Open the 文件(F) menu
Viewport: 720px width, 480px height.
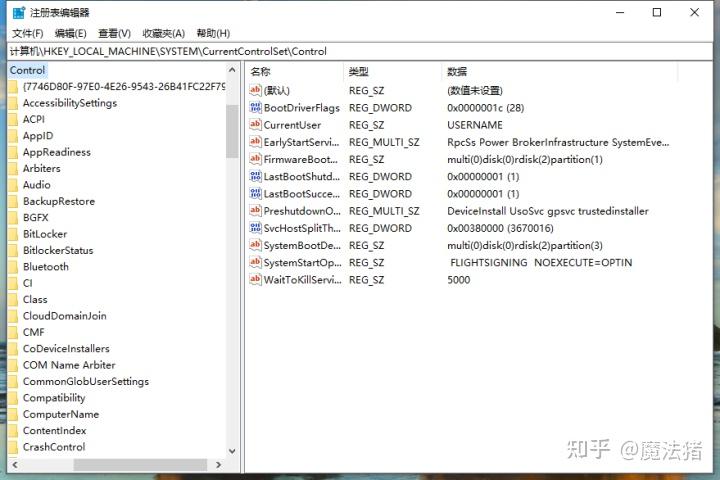pos(28,34)
